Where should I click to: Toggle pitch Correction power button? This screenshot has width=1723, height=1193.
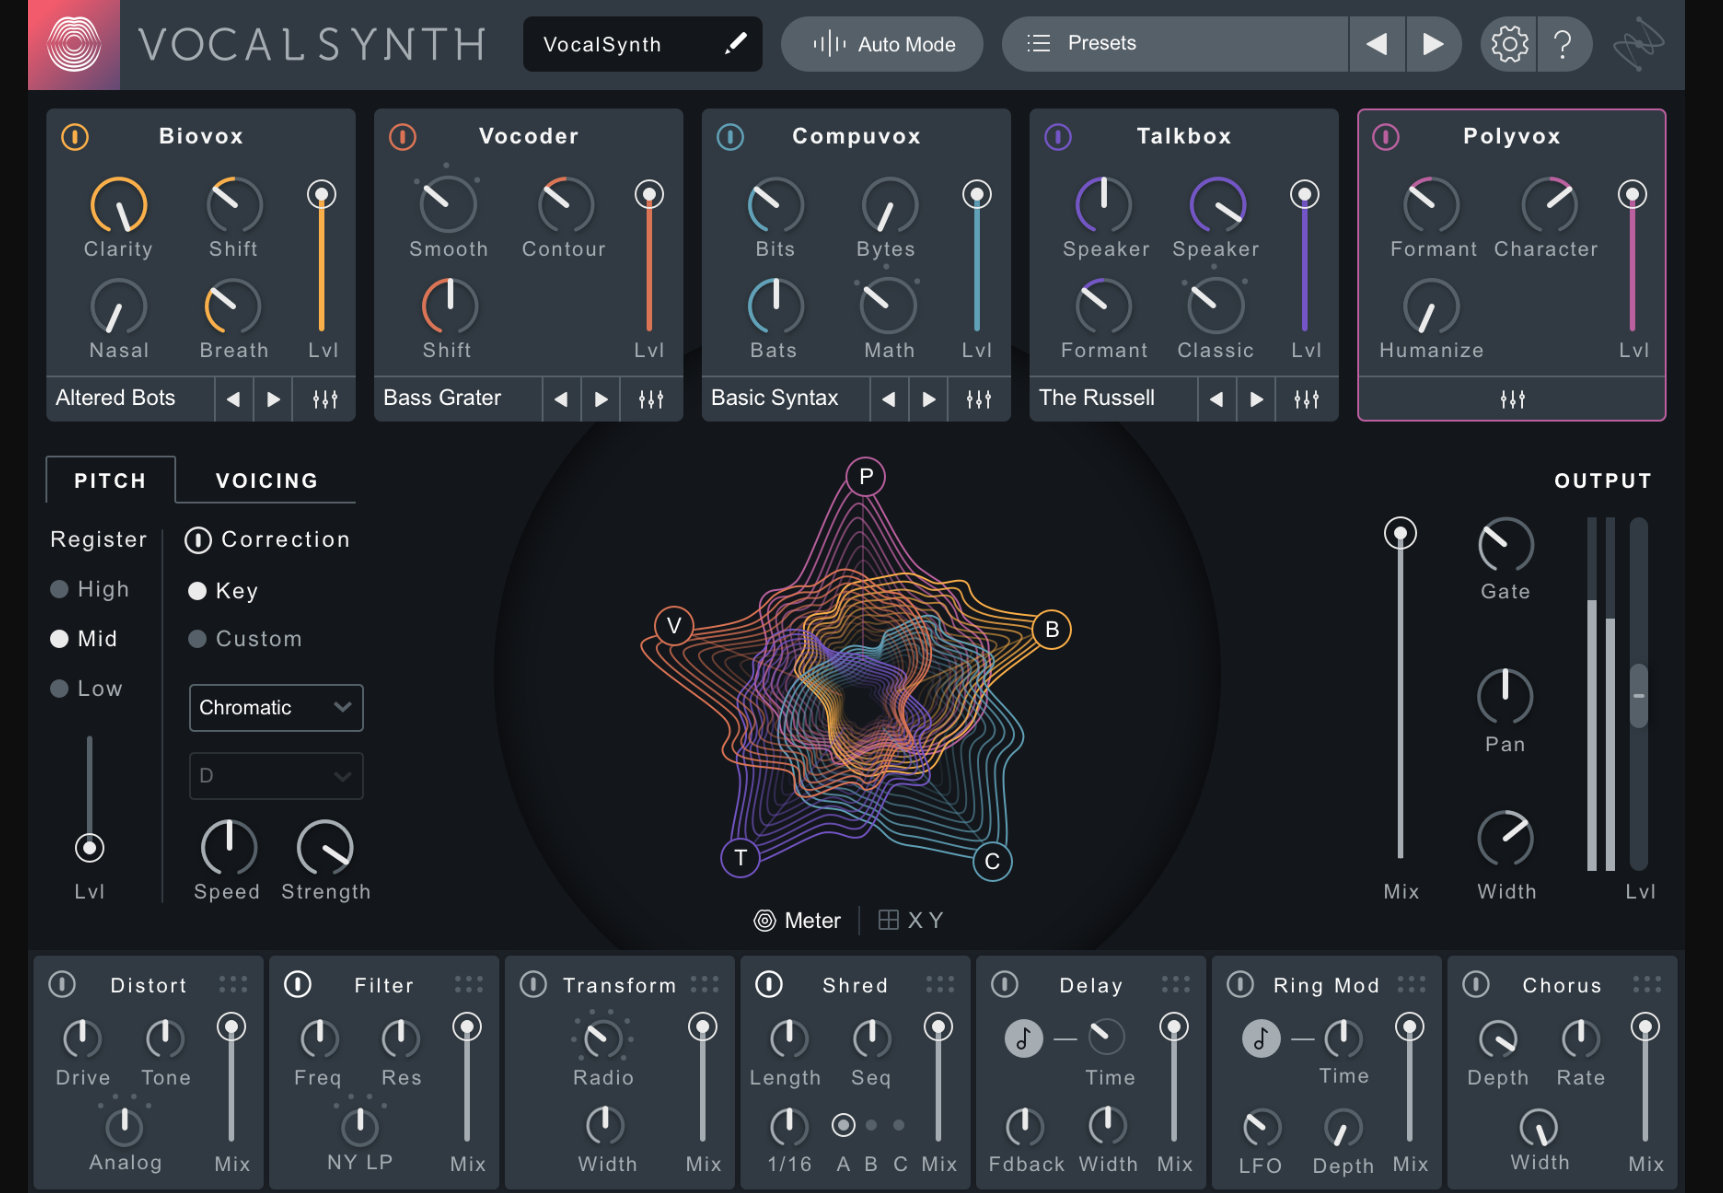pyautogui.click(x=198, y=540)
